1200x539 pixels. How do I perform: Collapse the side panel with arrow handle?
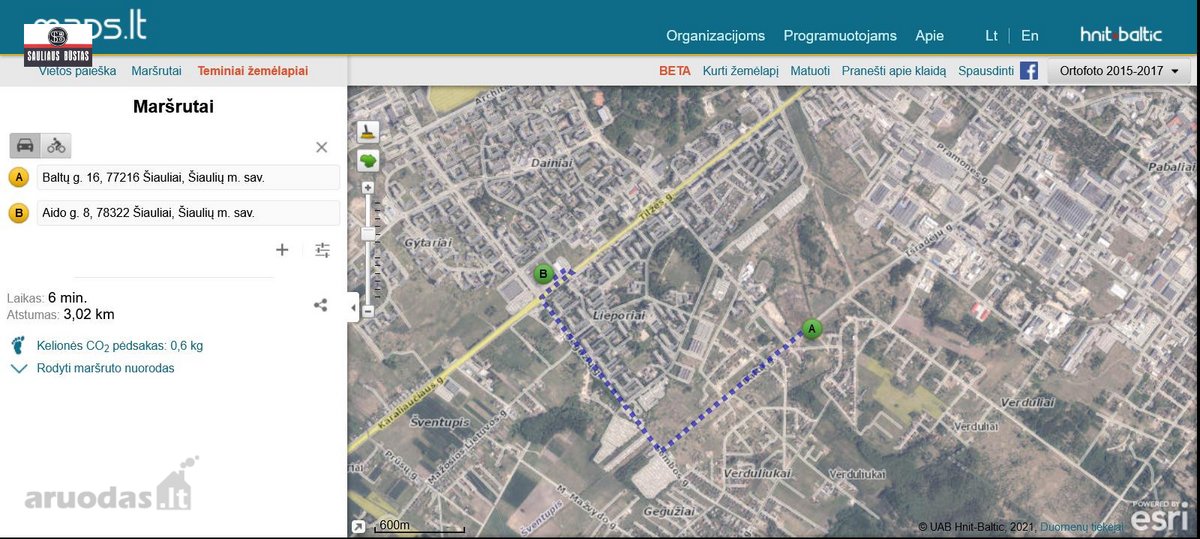coord(353,307)
